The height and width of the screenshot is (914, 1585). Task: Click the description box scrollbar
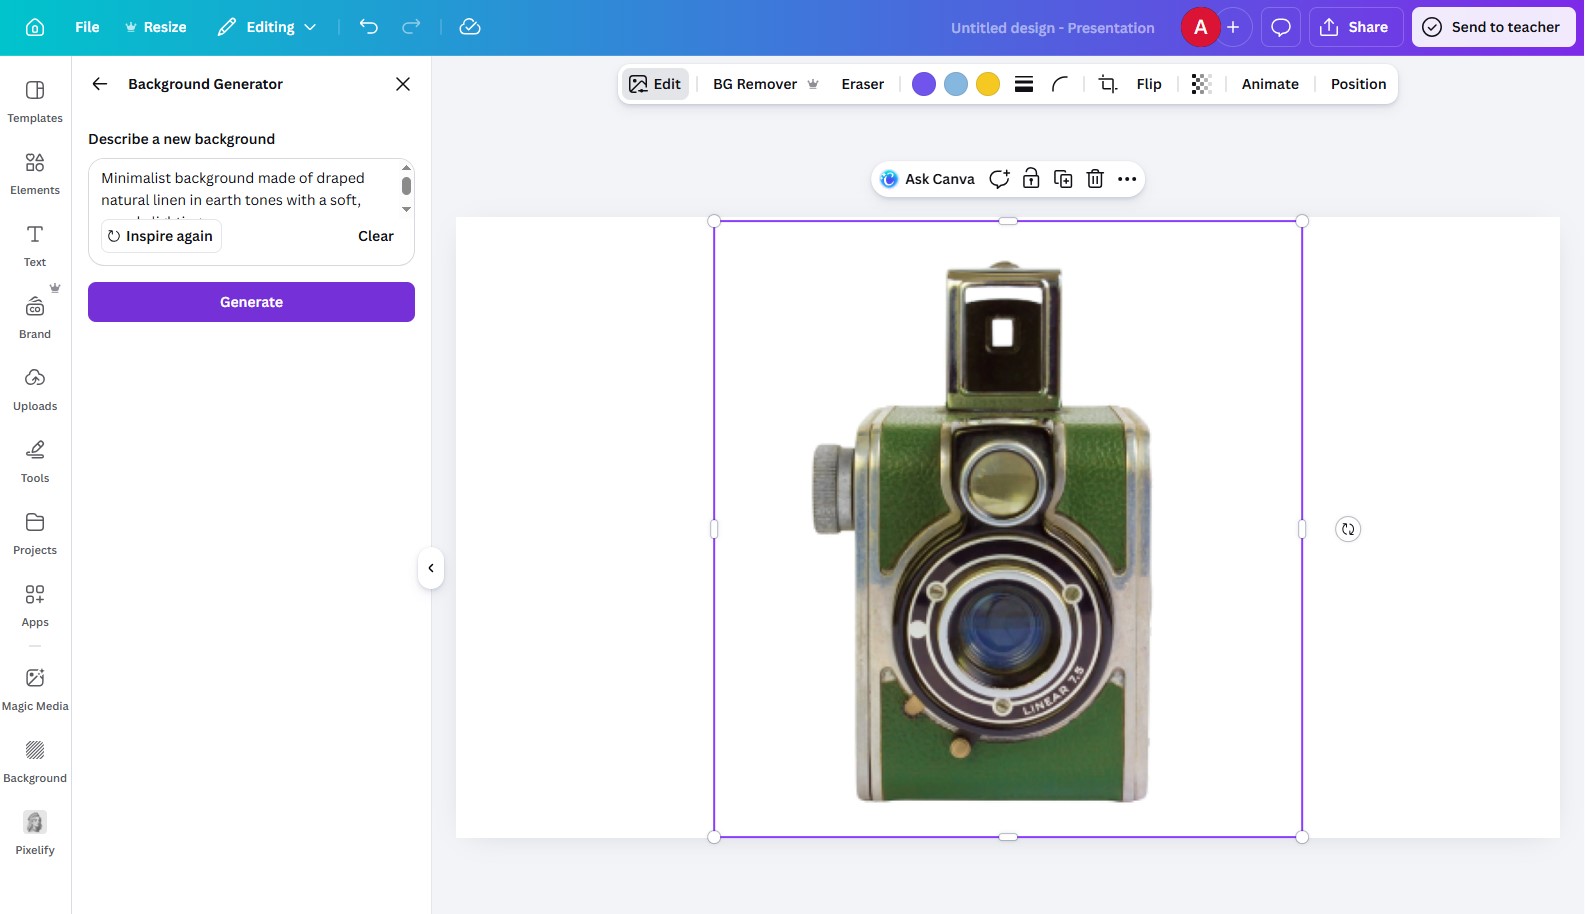click(406, 187)
